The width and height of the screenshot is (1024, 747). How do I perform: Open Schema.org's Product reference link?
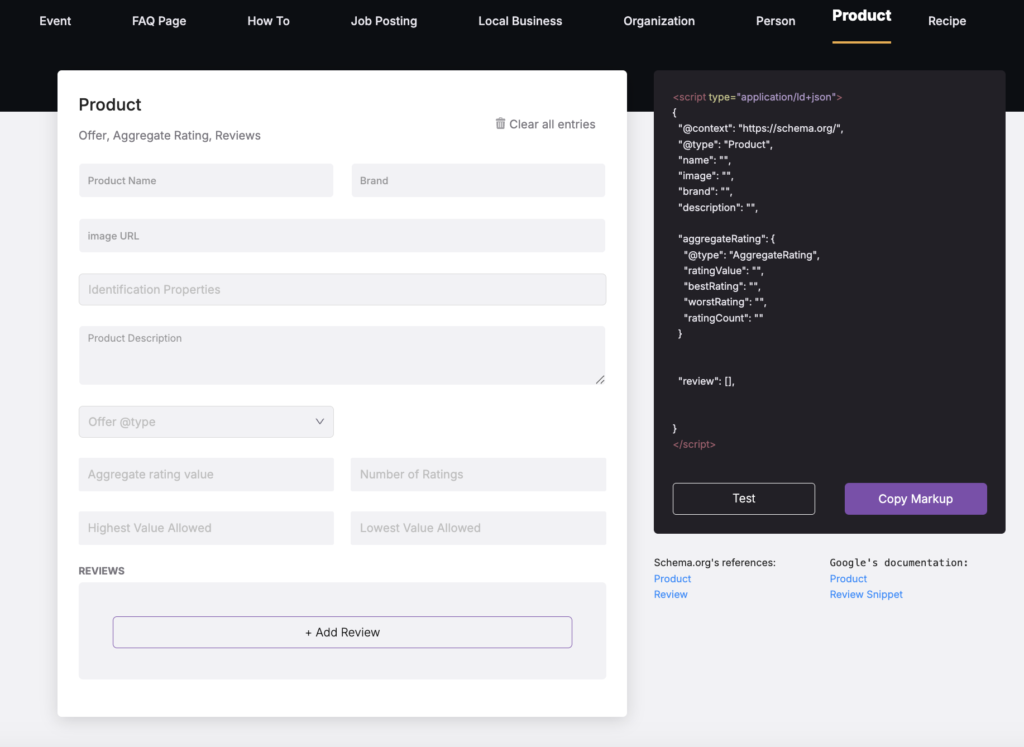pyautogui.click(x=672, y=579)
